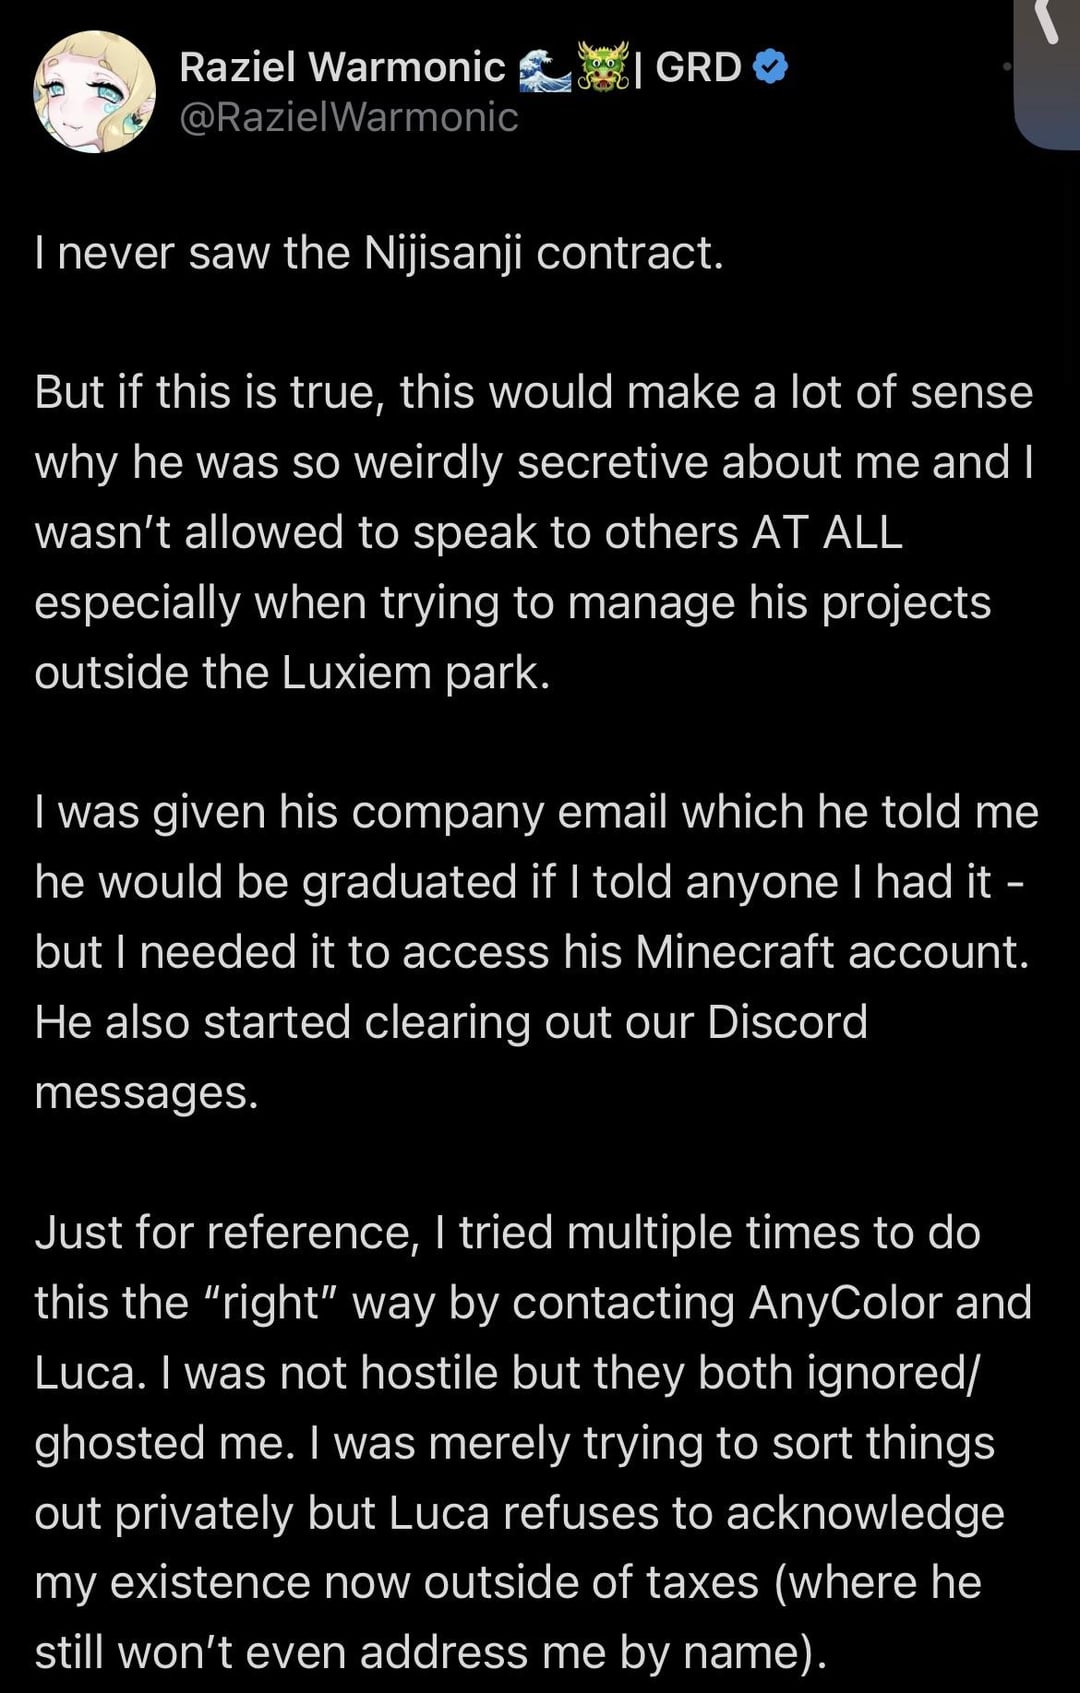This screenshot has height=1693, width=1080.
Task: Click the GRD tag in display name
Action: tap(698, 67)
